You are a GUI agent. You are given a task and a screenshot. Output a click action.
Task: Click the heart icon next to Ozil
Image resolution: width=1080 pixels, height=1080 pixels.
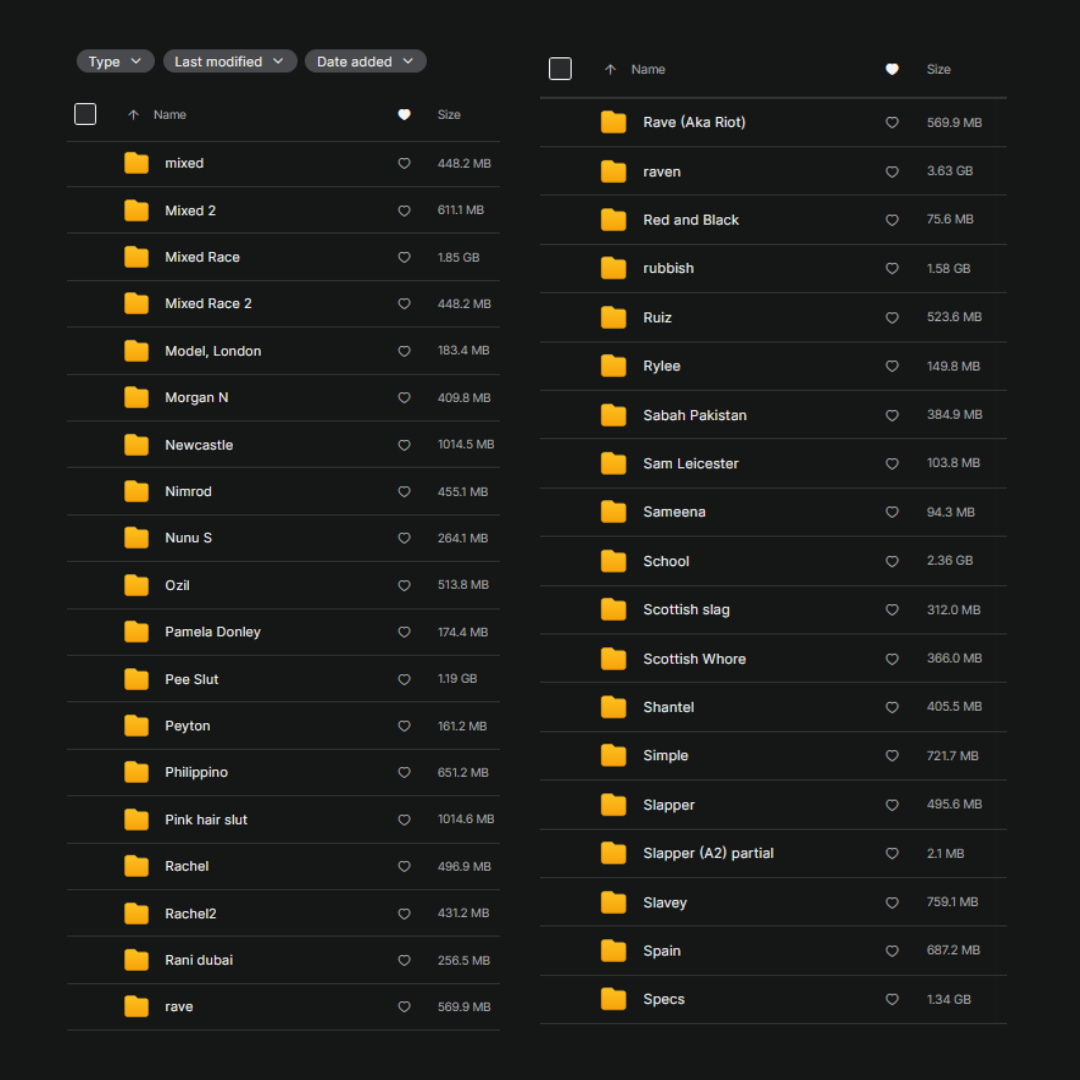point(404,585)
